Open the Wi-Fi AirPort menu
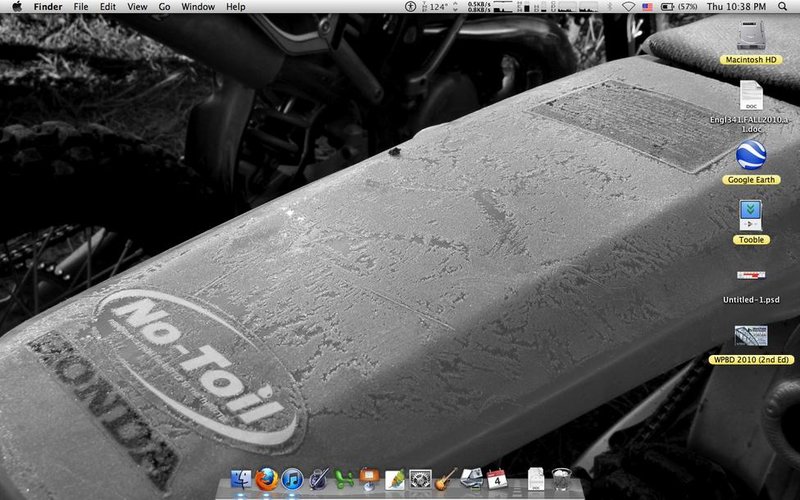 coord(629,7)
